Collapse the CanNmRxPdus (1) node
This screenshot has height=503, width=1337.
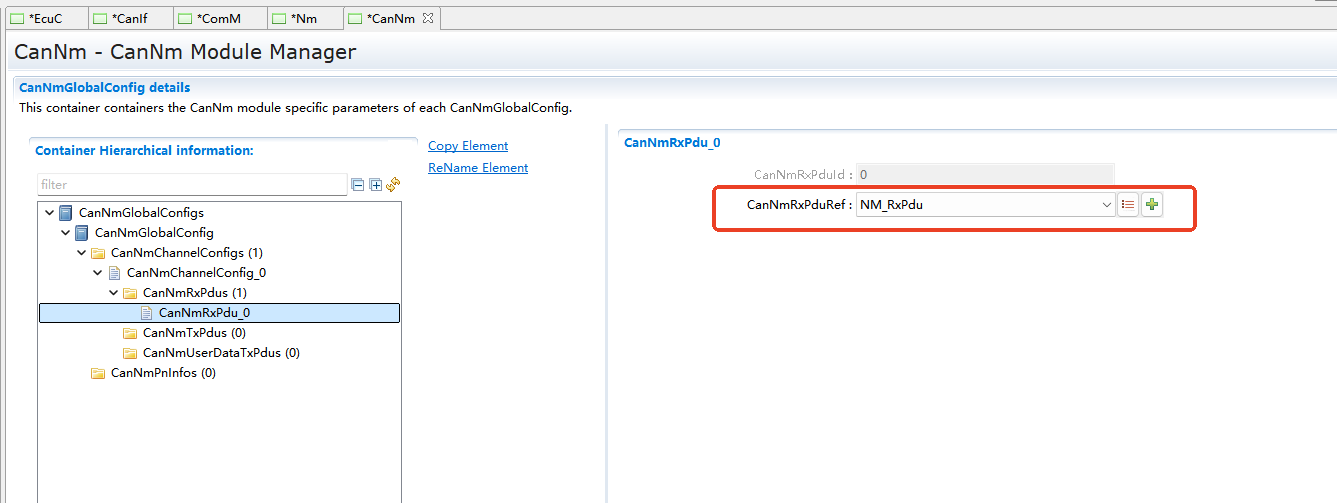(x=114, y=293)
